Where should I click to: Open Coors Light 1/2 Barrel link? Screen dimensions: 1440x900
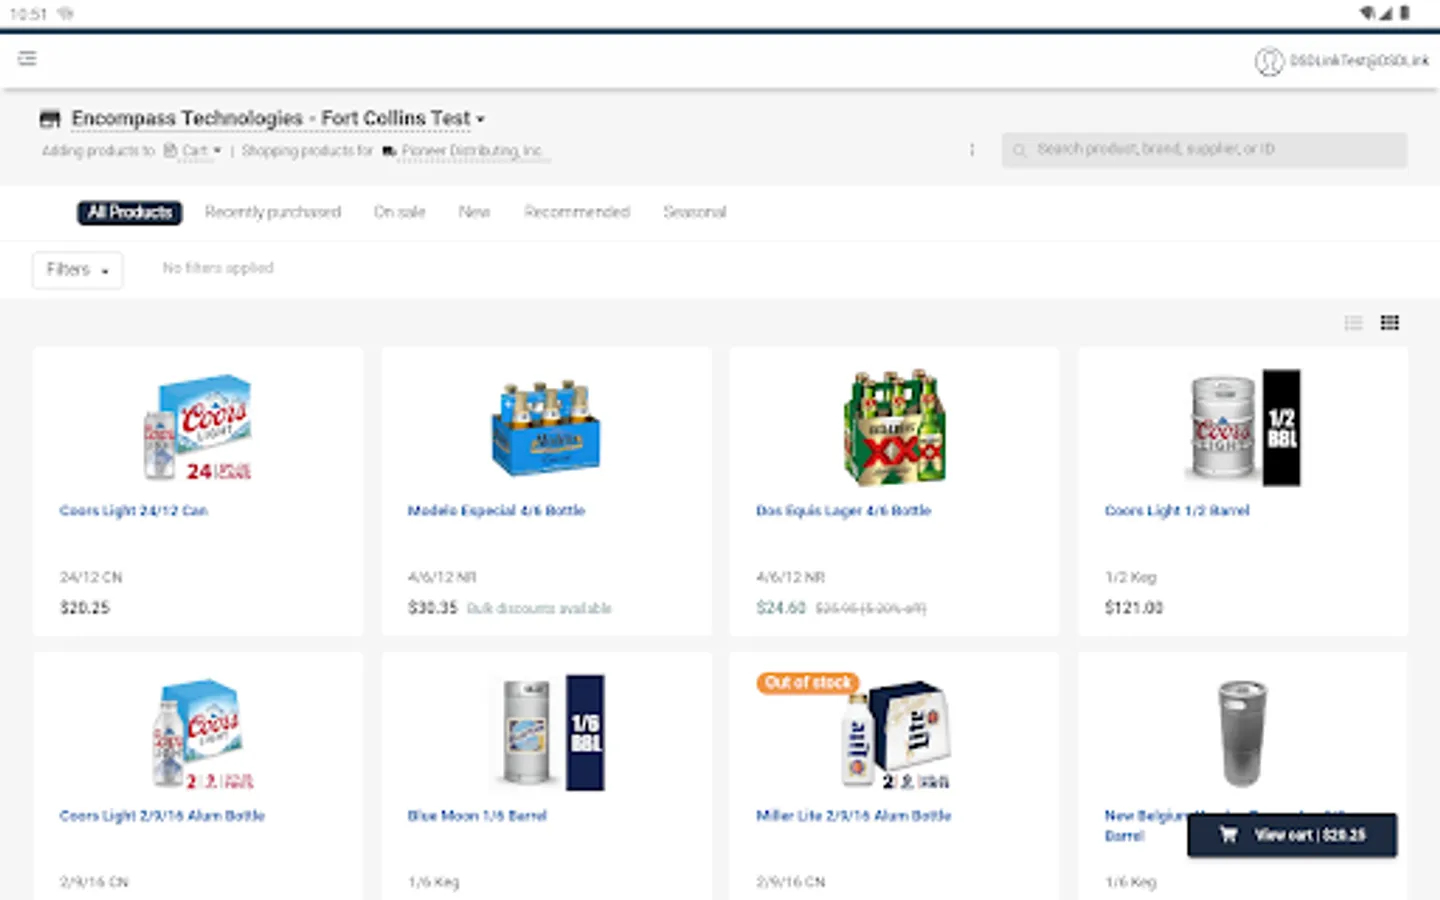click(1177, 511)
